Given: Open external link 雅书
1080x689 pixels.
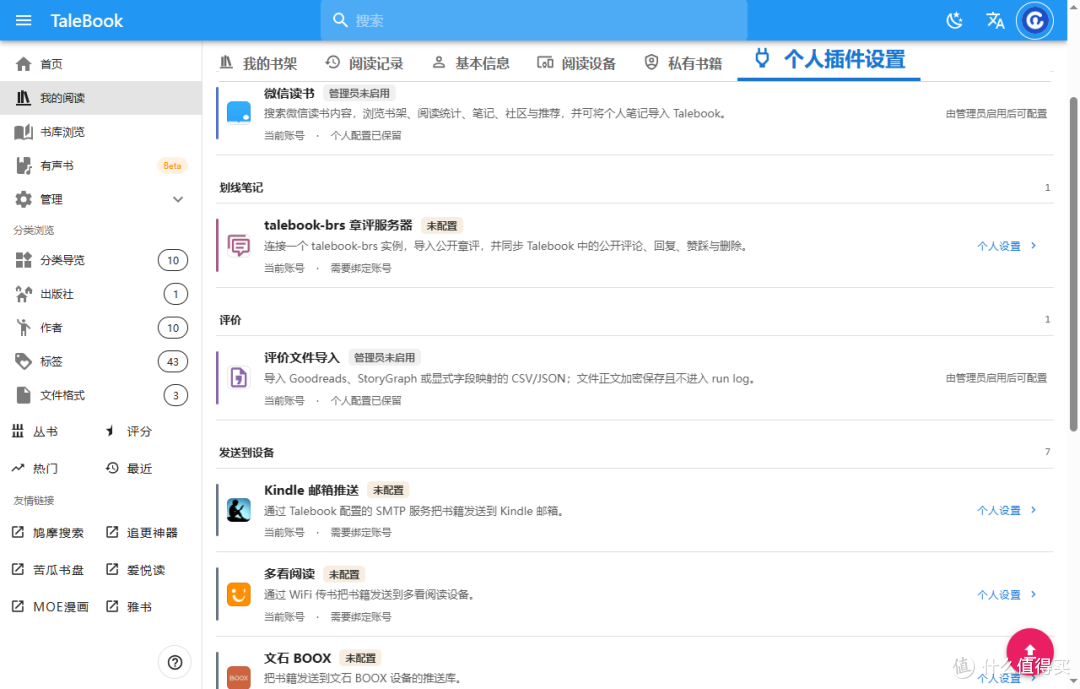Looking at the screenshot, I should tap(129, 606).
